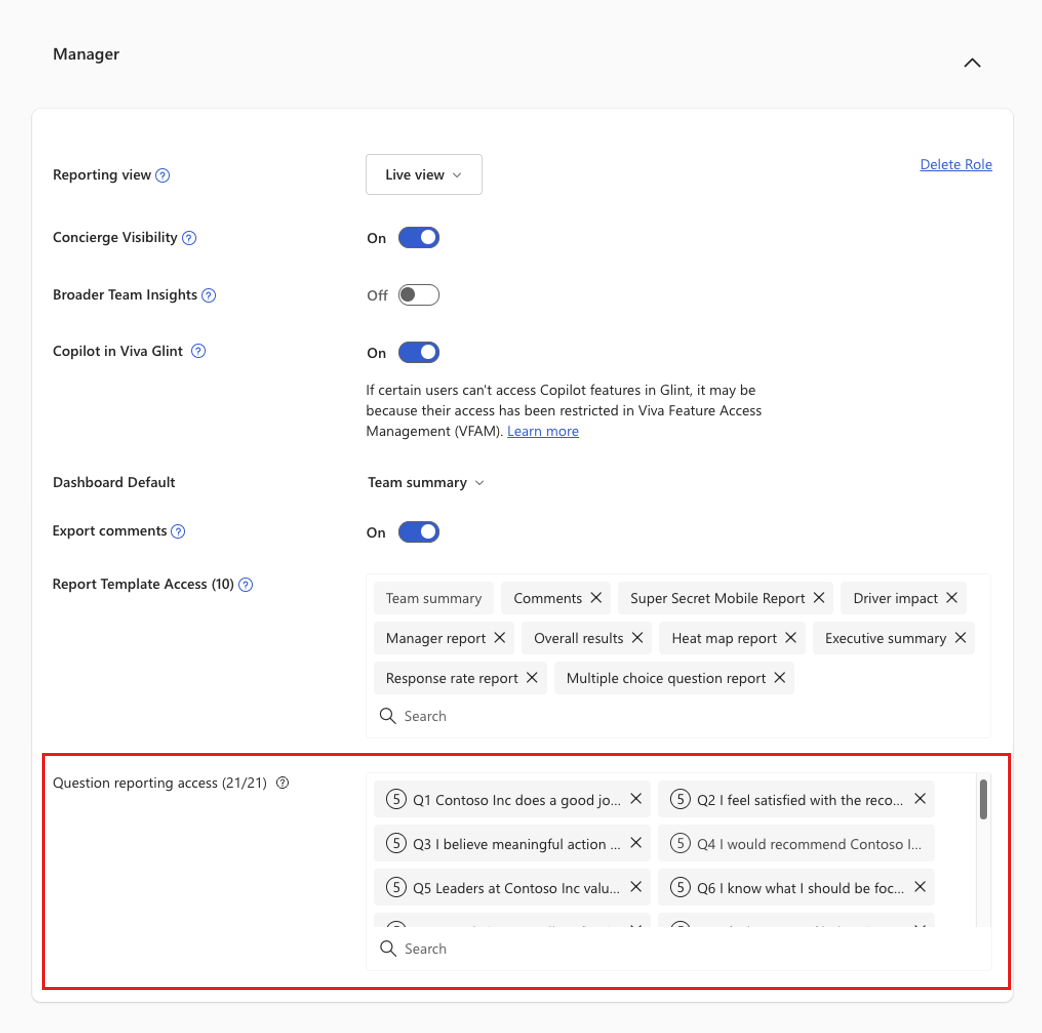Click the scale icon on Q5 tag
The height and width of the screenshot is (1033, 1042).
pyautogui.click(x=396, y=887)
